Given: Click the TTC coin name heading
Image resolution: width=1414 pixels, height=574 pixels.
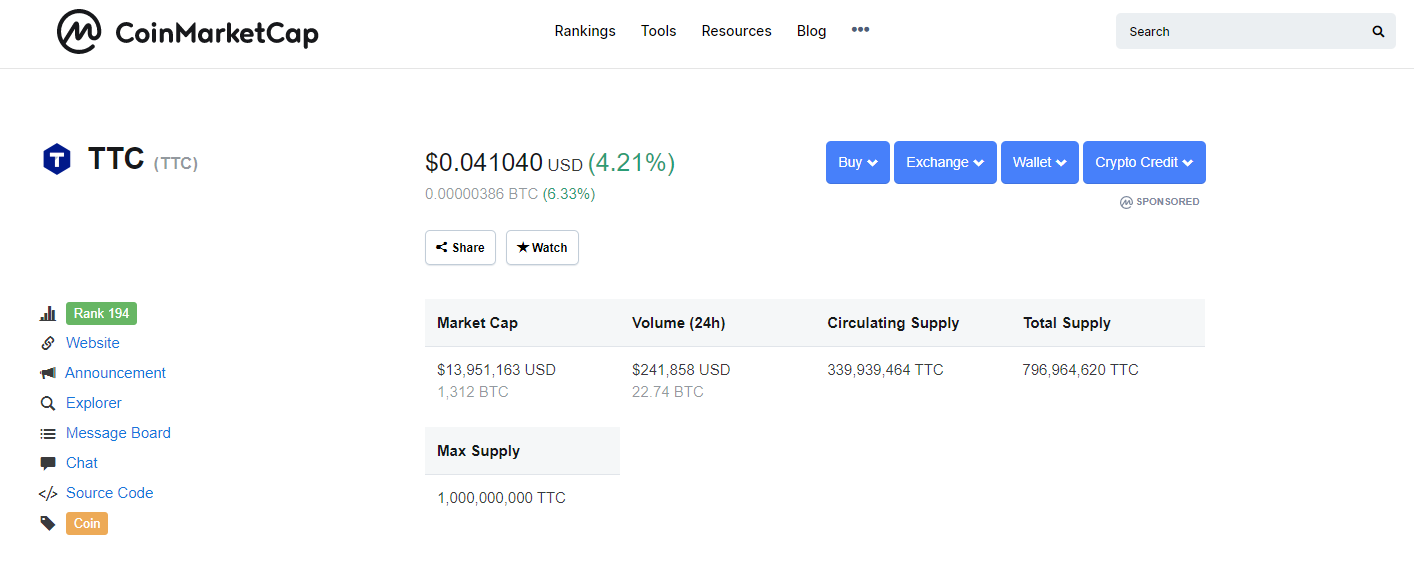Looking at the screenshot, I should (116, 159).
